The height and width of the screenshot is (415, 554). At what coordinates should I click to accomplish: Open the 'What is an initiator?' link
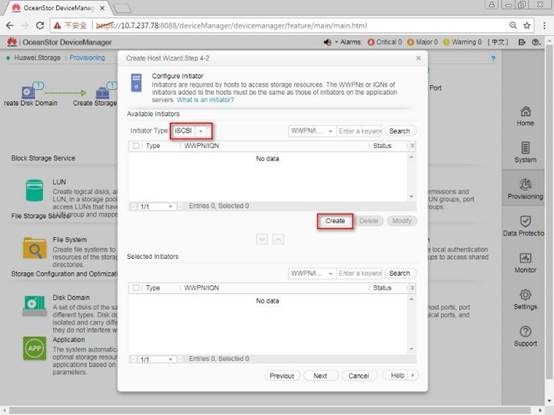click(205, 100)
